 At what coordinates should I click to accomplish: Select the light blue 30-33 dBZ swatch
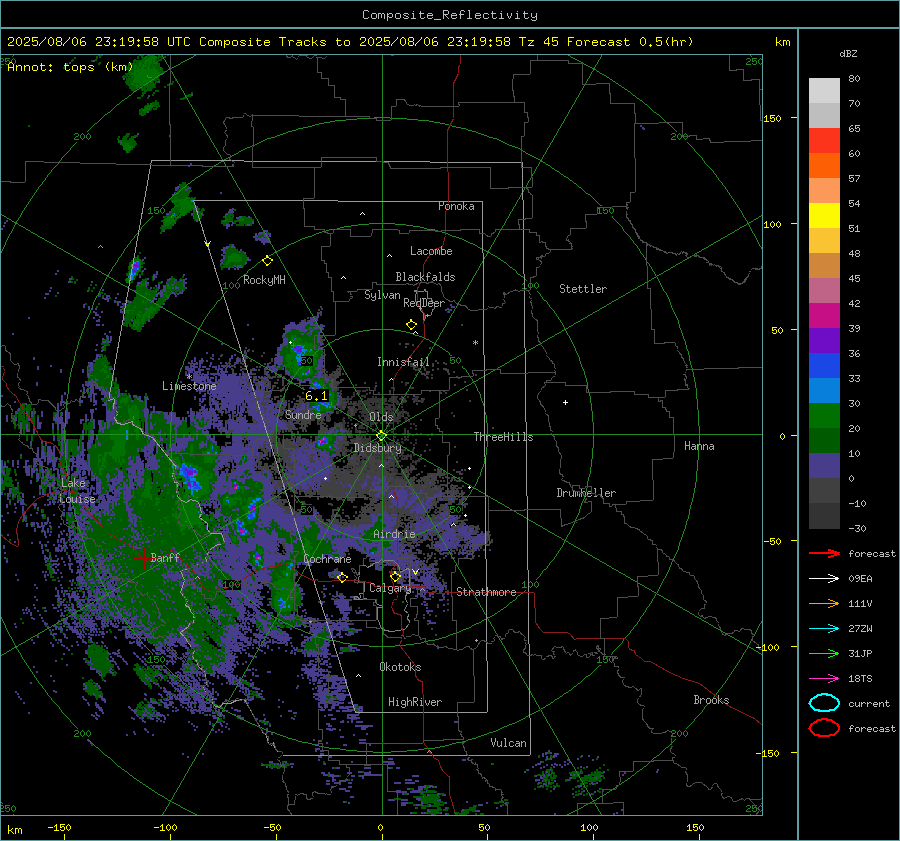pos(824,390)
